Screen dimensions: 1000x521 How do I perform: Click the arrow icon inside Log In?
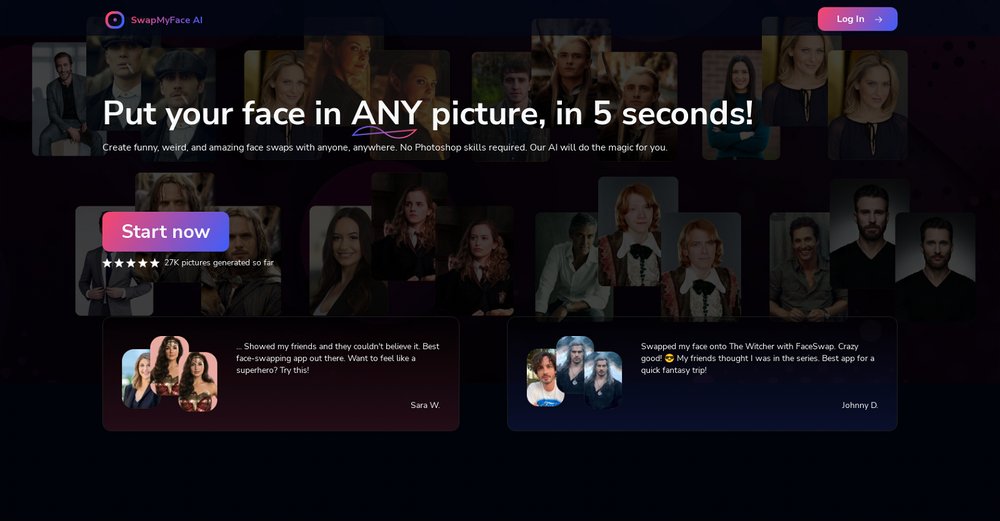click(x=878, y=19)
